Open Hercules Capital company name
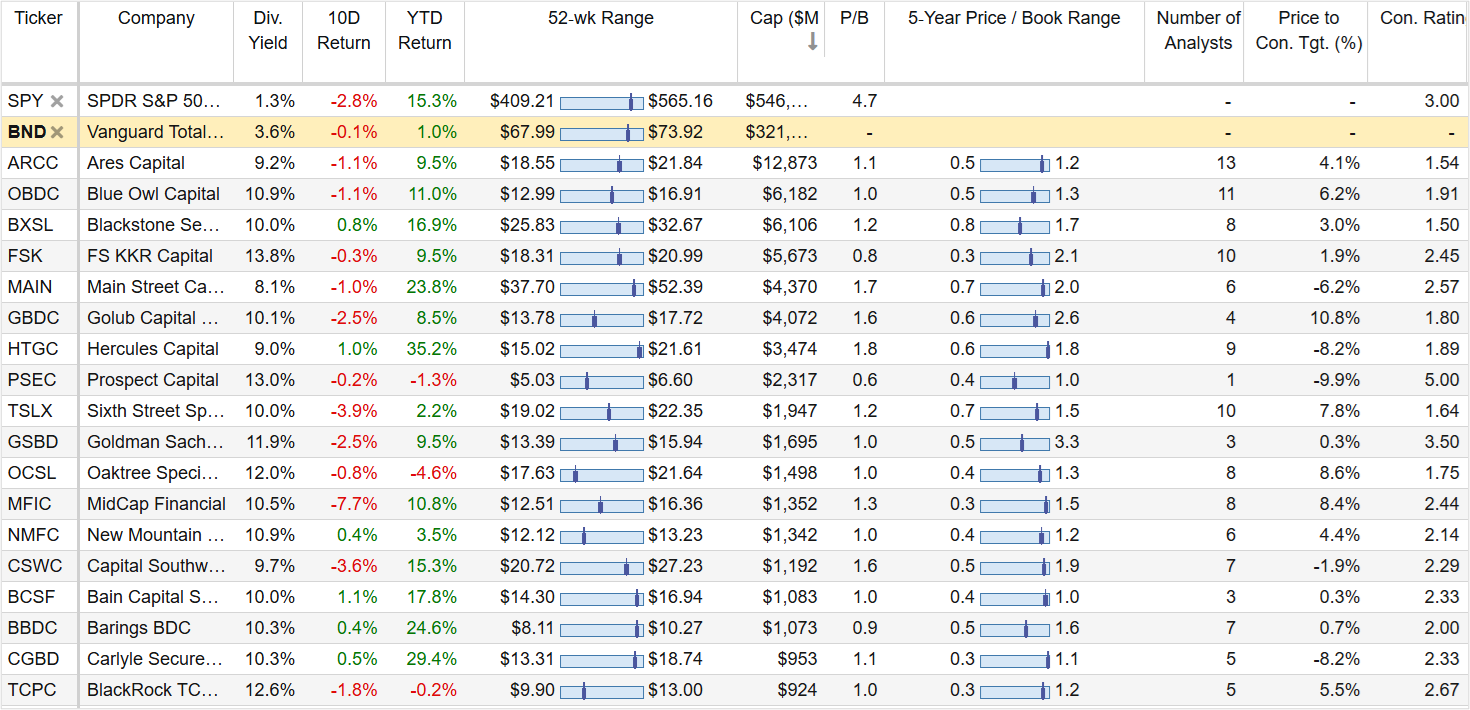 click(x=153, y=349)
